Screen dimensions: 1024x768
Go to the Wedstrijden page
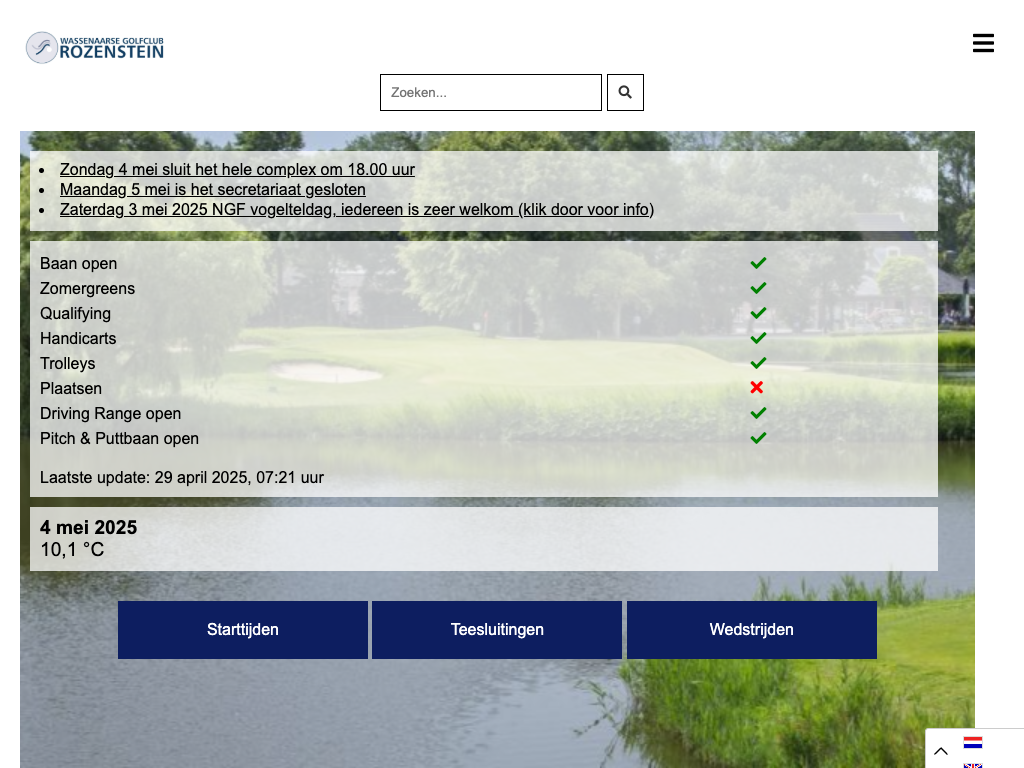click(x=751, y=630)
